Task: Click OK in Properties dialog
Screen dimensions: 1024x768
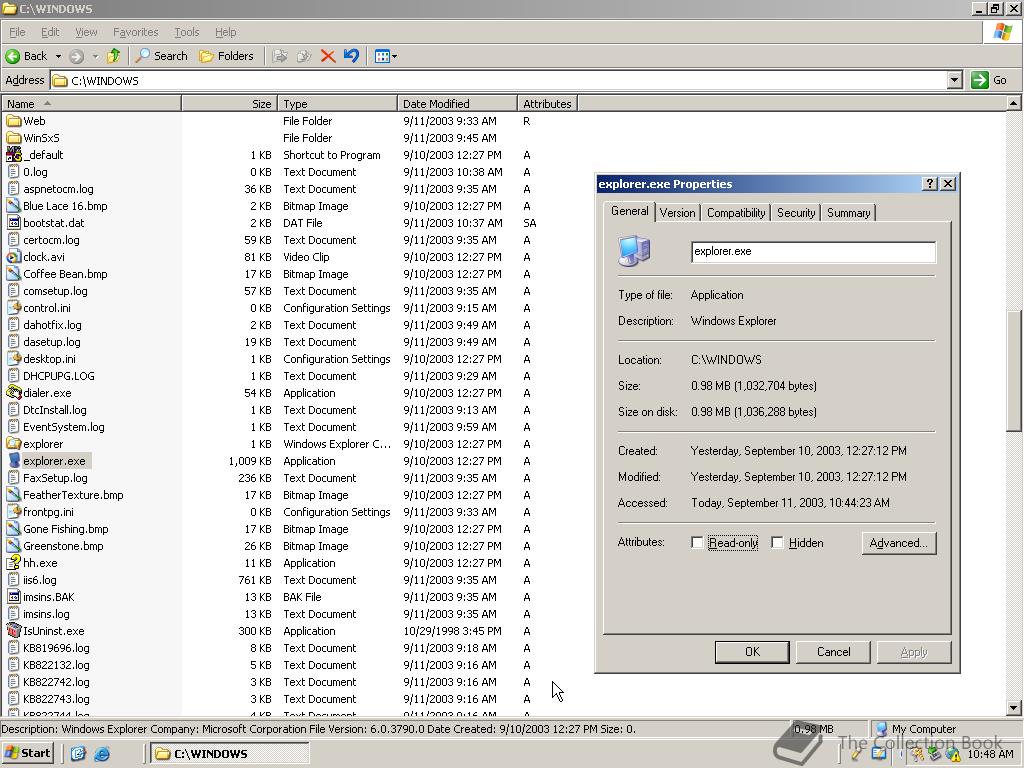Action: click(x=752, y=652)
